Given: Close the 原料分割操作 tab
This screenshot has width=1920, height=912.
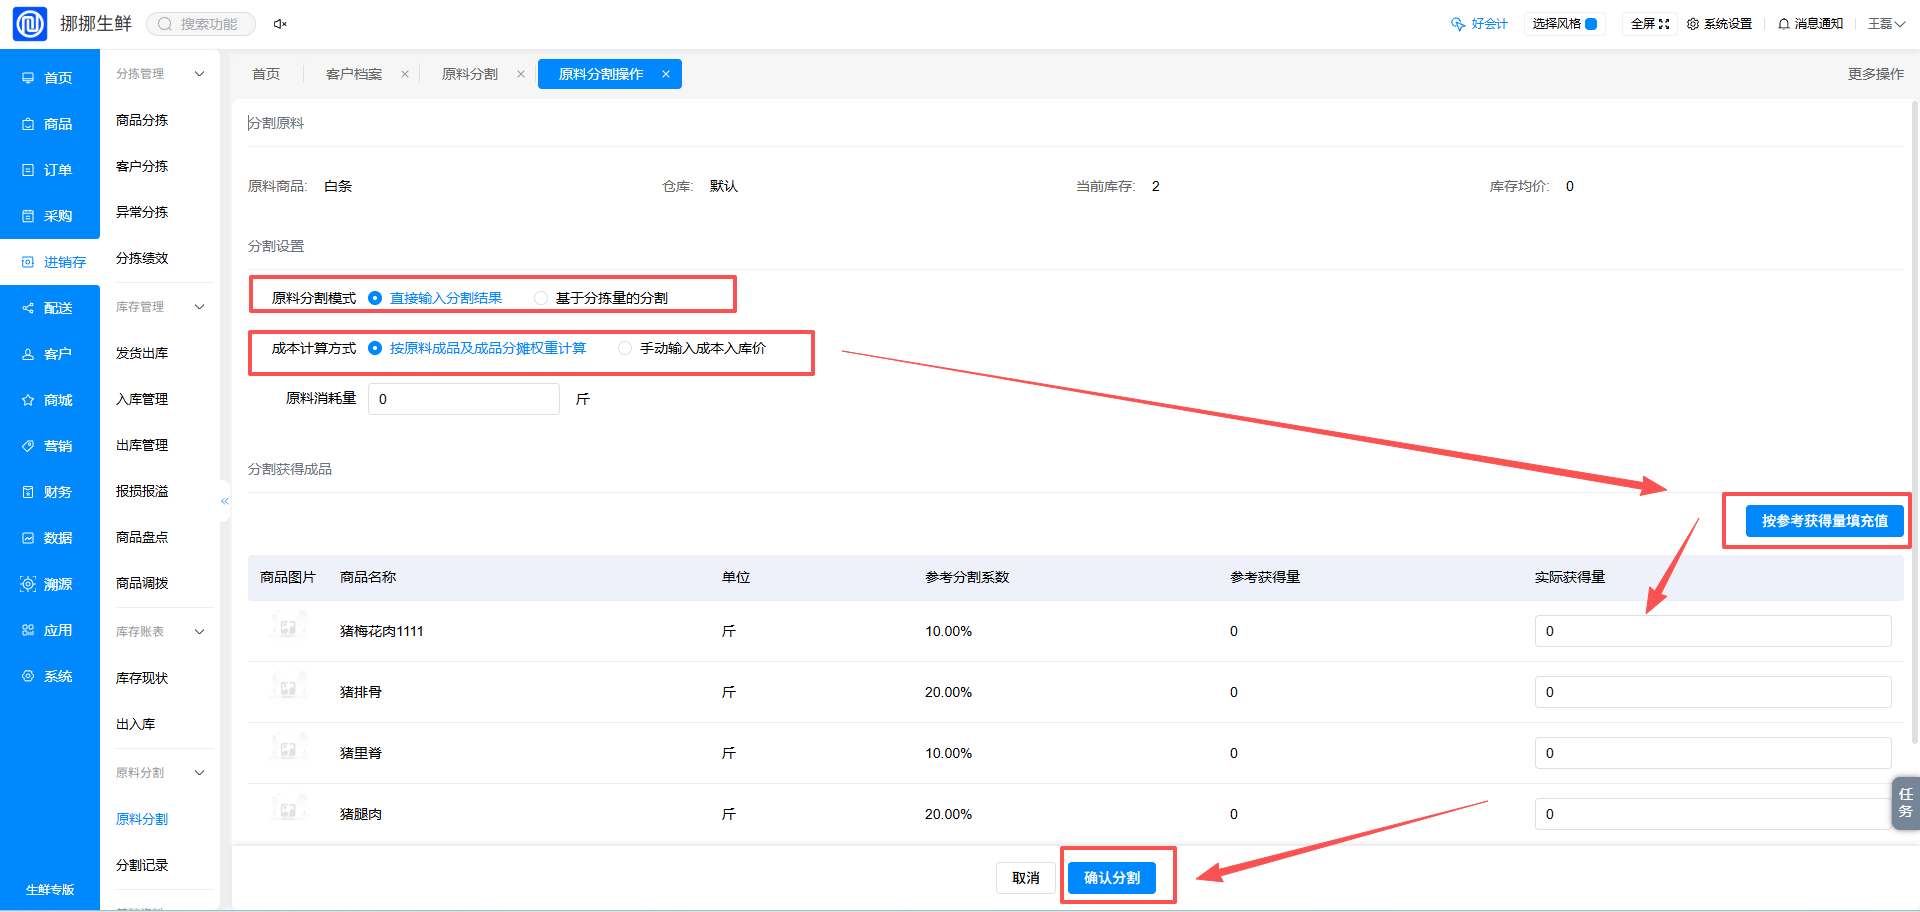Looking at the screenshot, I should tap(666, 74).
